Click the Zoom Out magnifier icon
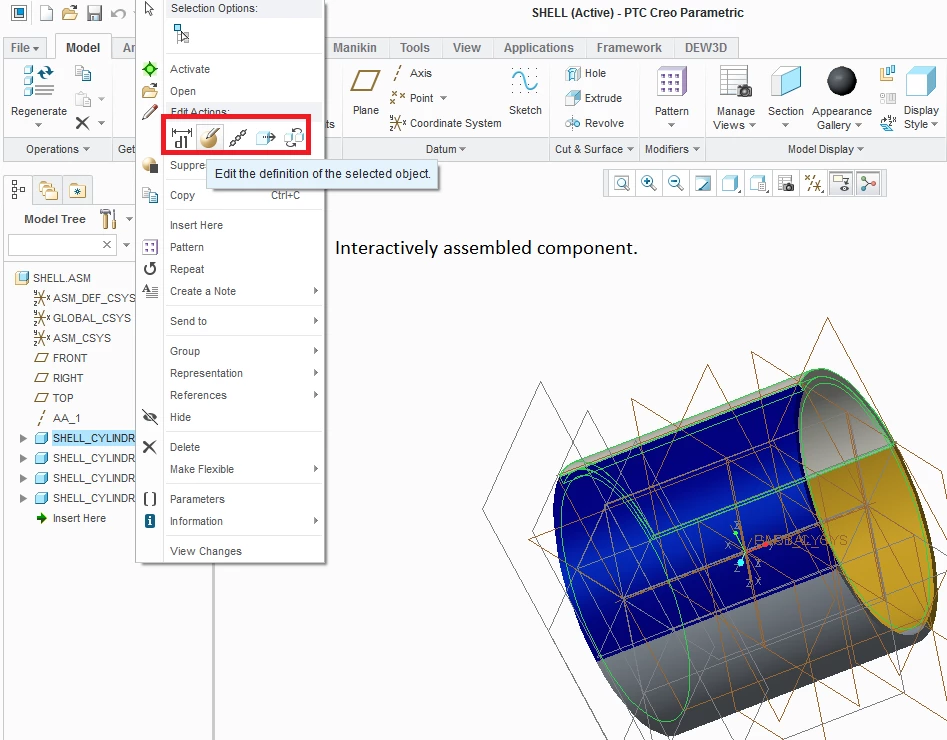The height and width of the screenshot is (740, 947). (x=676, y=183)
